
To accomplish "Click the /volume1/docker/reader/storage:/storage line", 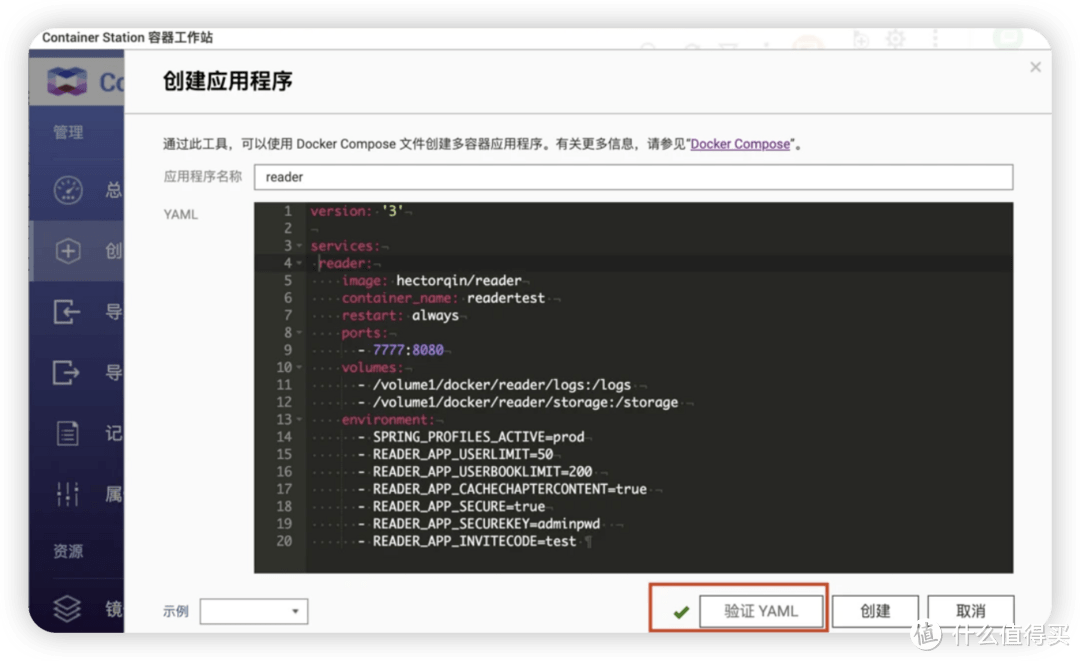I will (x=525, y=402).
